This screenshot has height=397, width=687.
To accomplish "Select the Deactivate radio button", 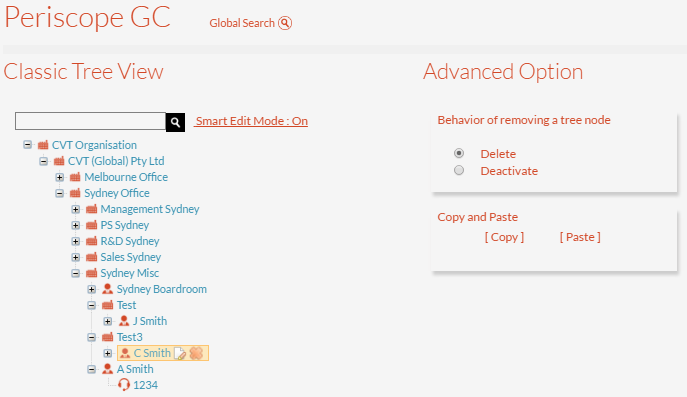I will [x=459, y=170].
